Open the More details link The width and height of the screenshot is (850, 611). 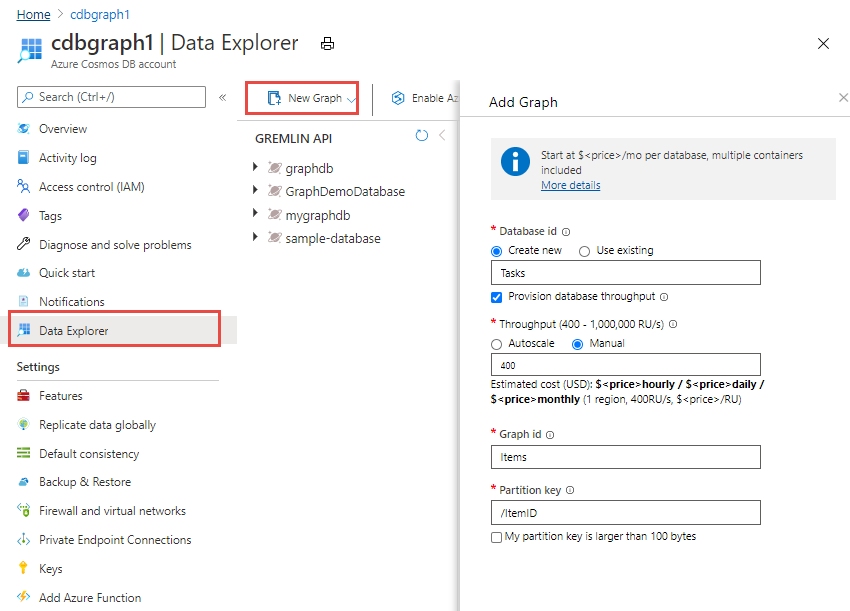tap(570, 185)
